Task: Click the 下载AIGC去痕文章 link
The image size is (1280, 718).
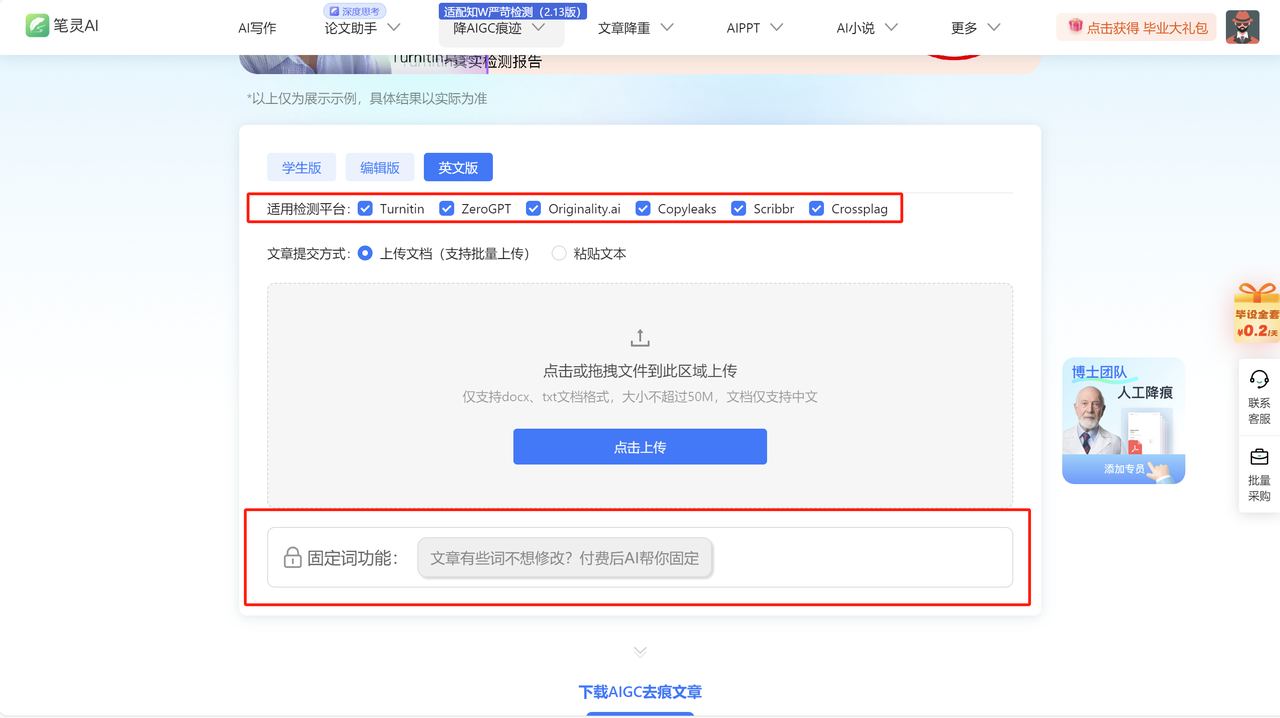Action: pyautogui.click(x=640, y=692)
